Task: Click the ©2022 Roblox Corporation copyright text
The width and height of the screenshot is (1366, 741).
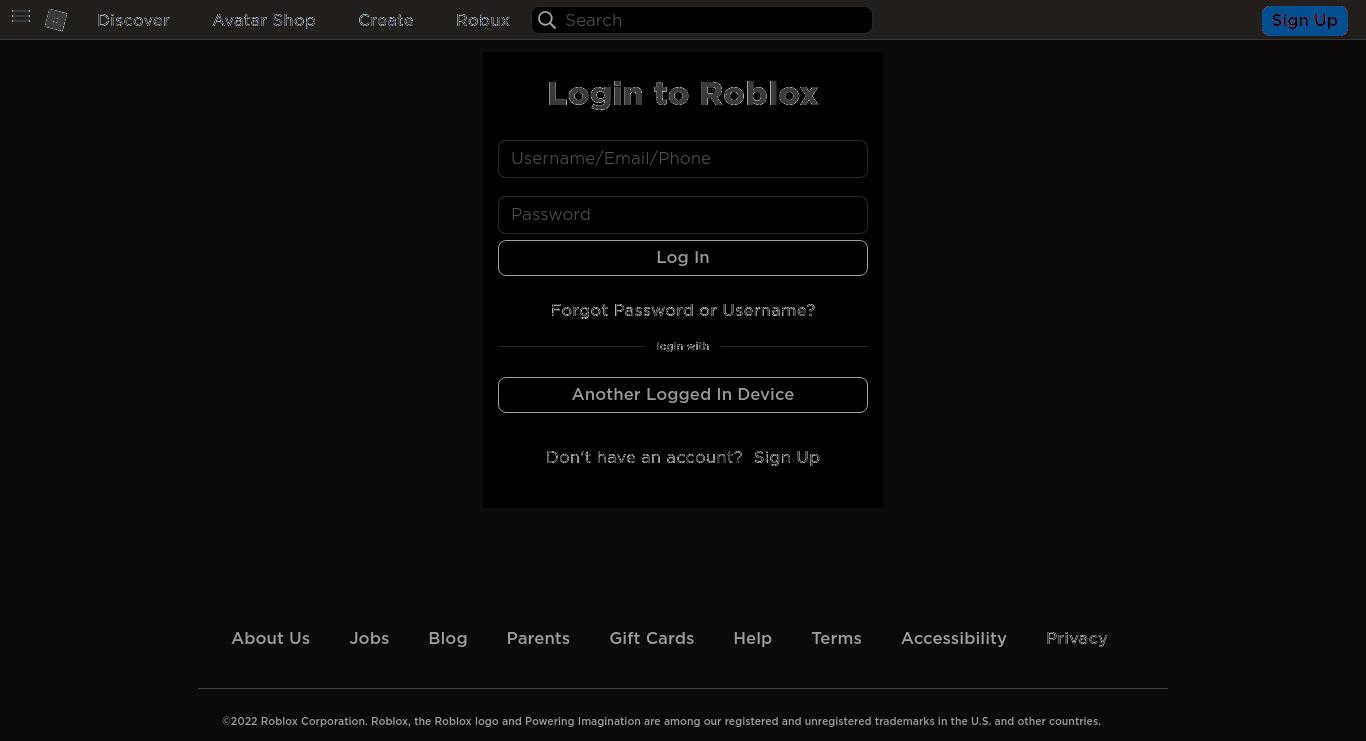Action: 662,721
